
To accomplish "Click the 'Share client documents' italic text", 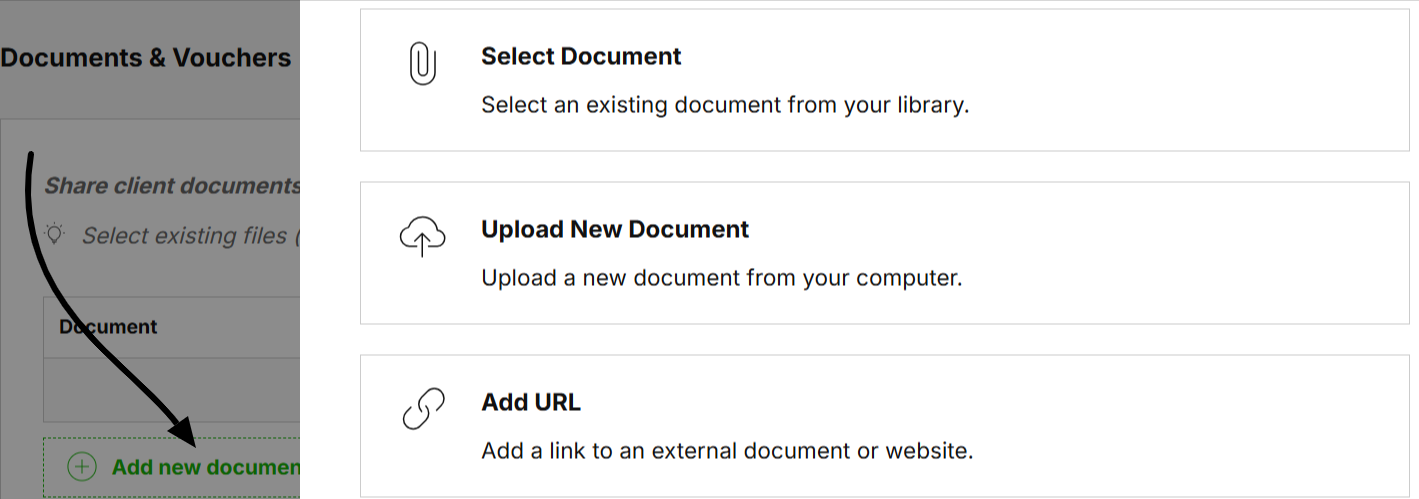I will pyautogui.click(x=172, y=186).
